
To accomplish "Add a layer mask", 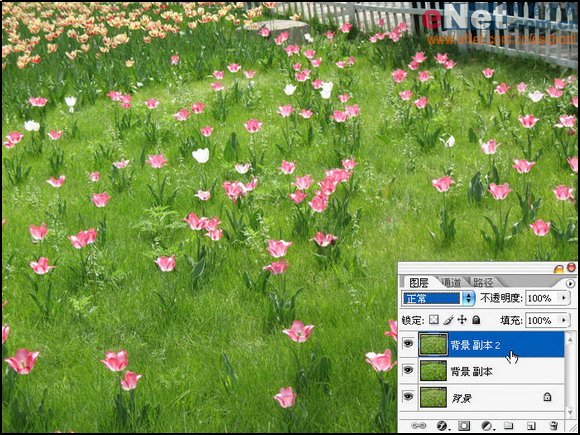I will point(464,426).
